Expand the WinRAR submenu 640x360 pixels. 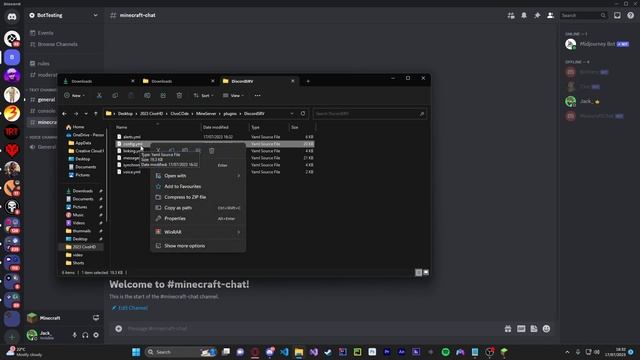[198, 232]
